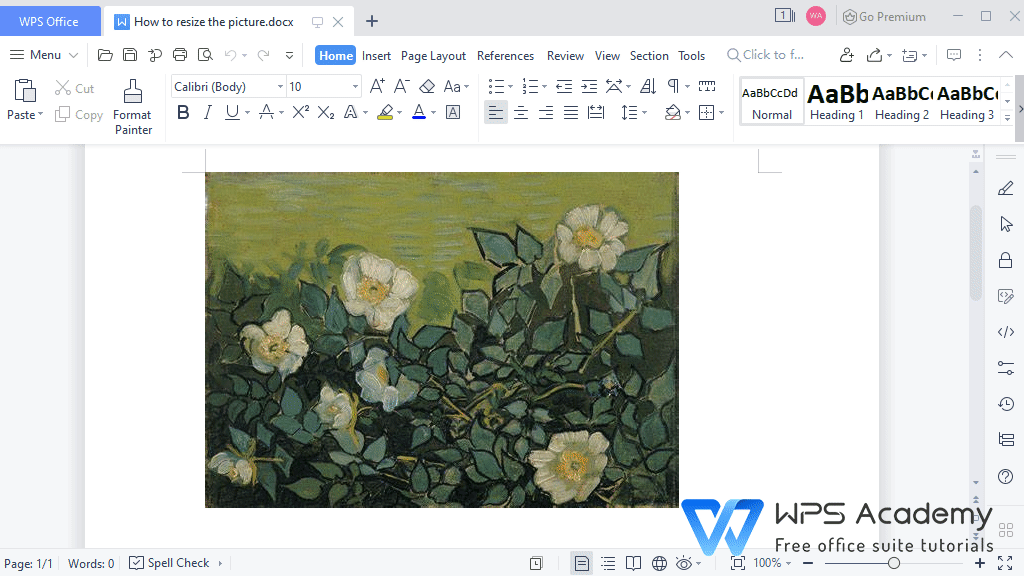Open the main Menu
This screenshot has width=1024, height=576.
pyautogui.click(x=44, y=55)
